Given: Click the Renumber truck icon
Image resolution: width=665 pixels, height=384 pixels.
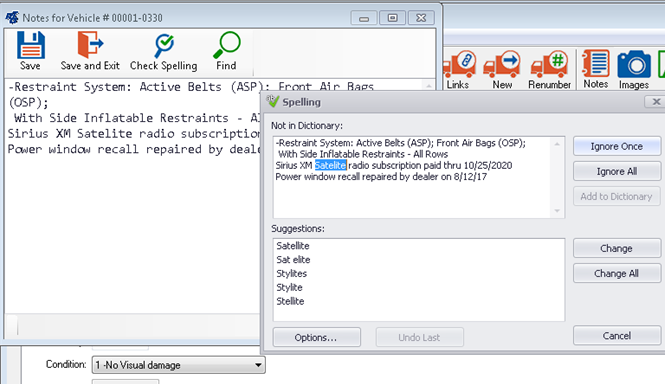Looking at the screenshot, I should 550,64.
